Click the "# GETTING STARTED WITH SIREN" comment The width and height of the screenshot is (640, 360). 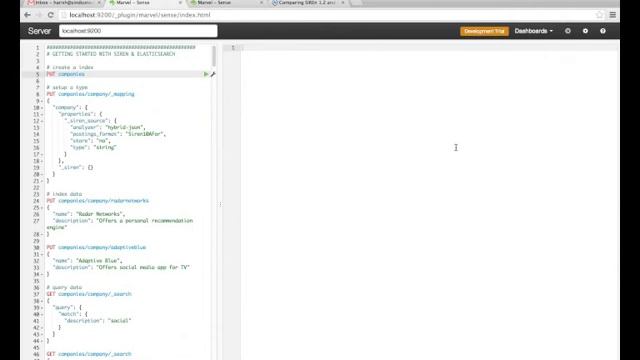(x=111, y=54)
